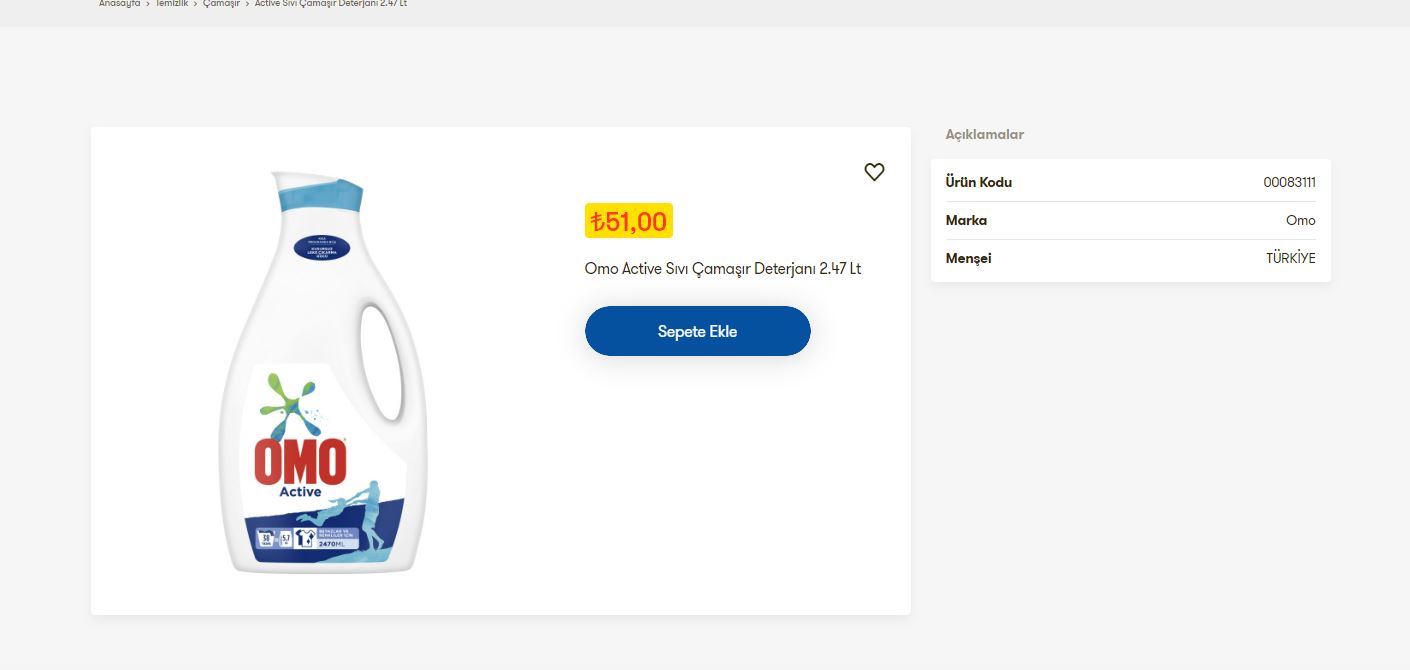Go to Anasayfa in the breadcrumb
1410x670 pixels.
coord(119,3)
